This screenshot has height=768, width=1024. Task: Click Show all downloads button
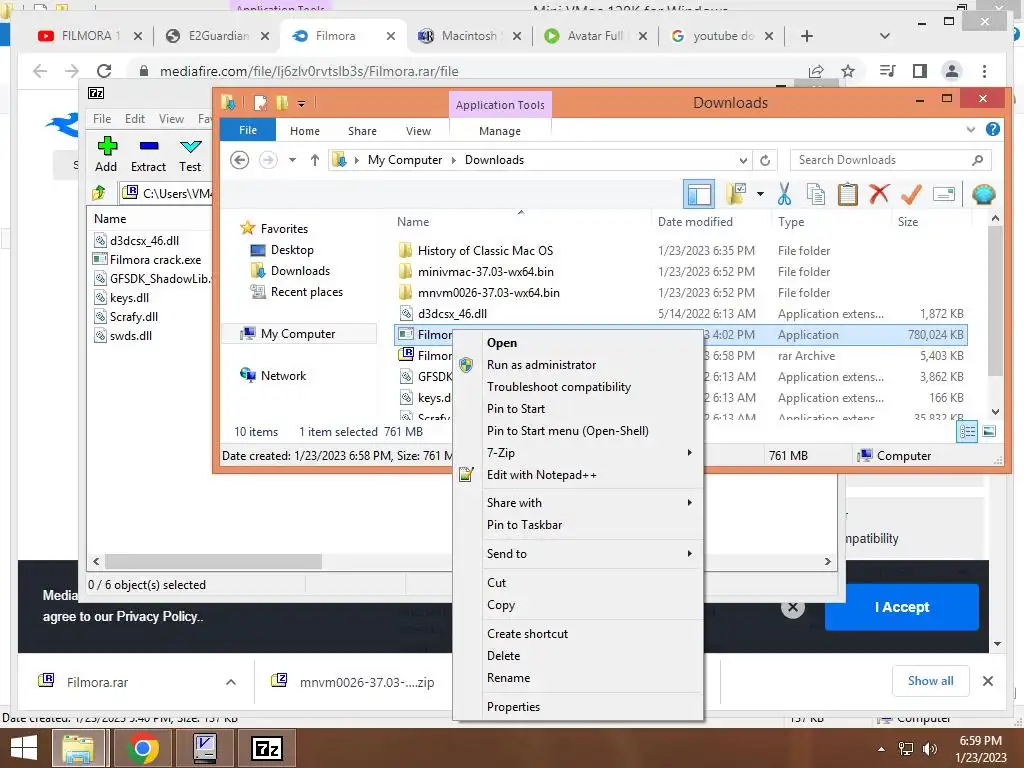point(930,680)
